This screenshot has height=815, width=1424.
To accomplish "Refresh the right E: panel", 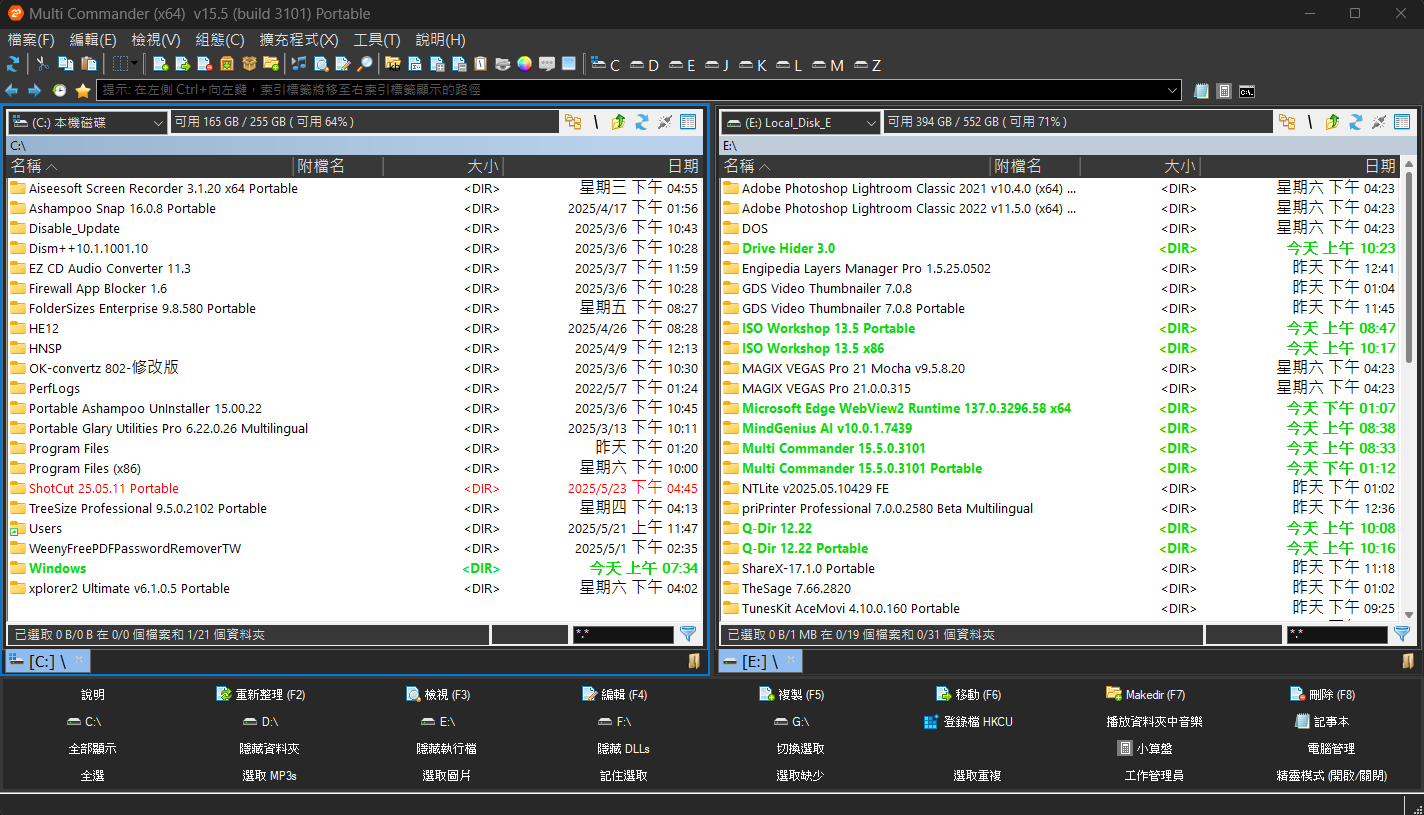I will [1356, 122].
